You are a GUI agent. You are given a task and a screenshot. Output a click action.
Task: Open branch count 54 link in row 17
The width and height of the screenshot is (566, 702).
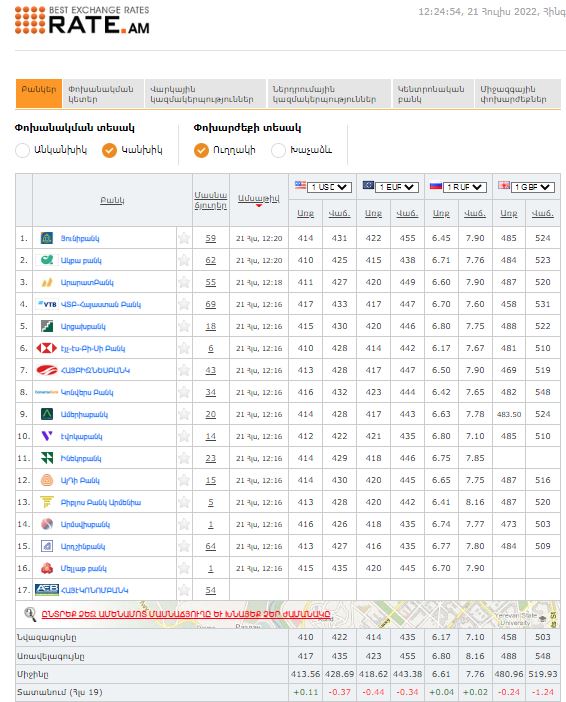pyautogui.click(x=210, y=591)
